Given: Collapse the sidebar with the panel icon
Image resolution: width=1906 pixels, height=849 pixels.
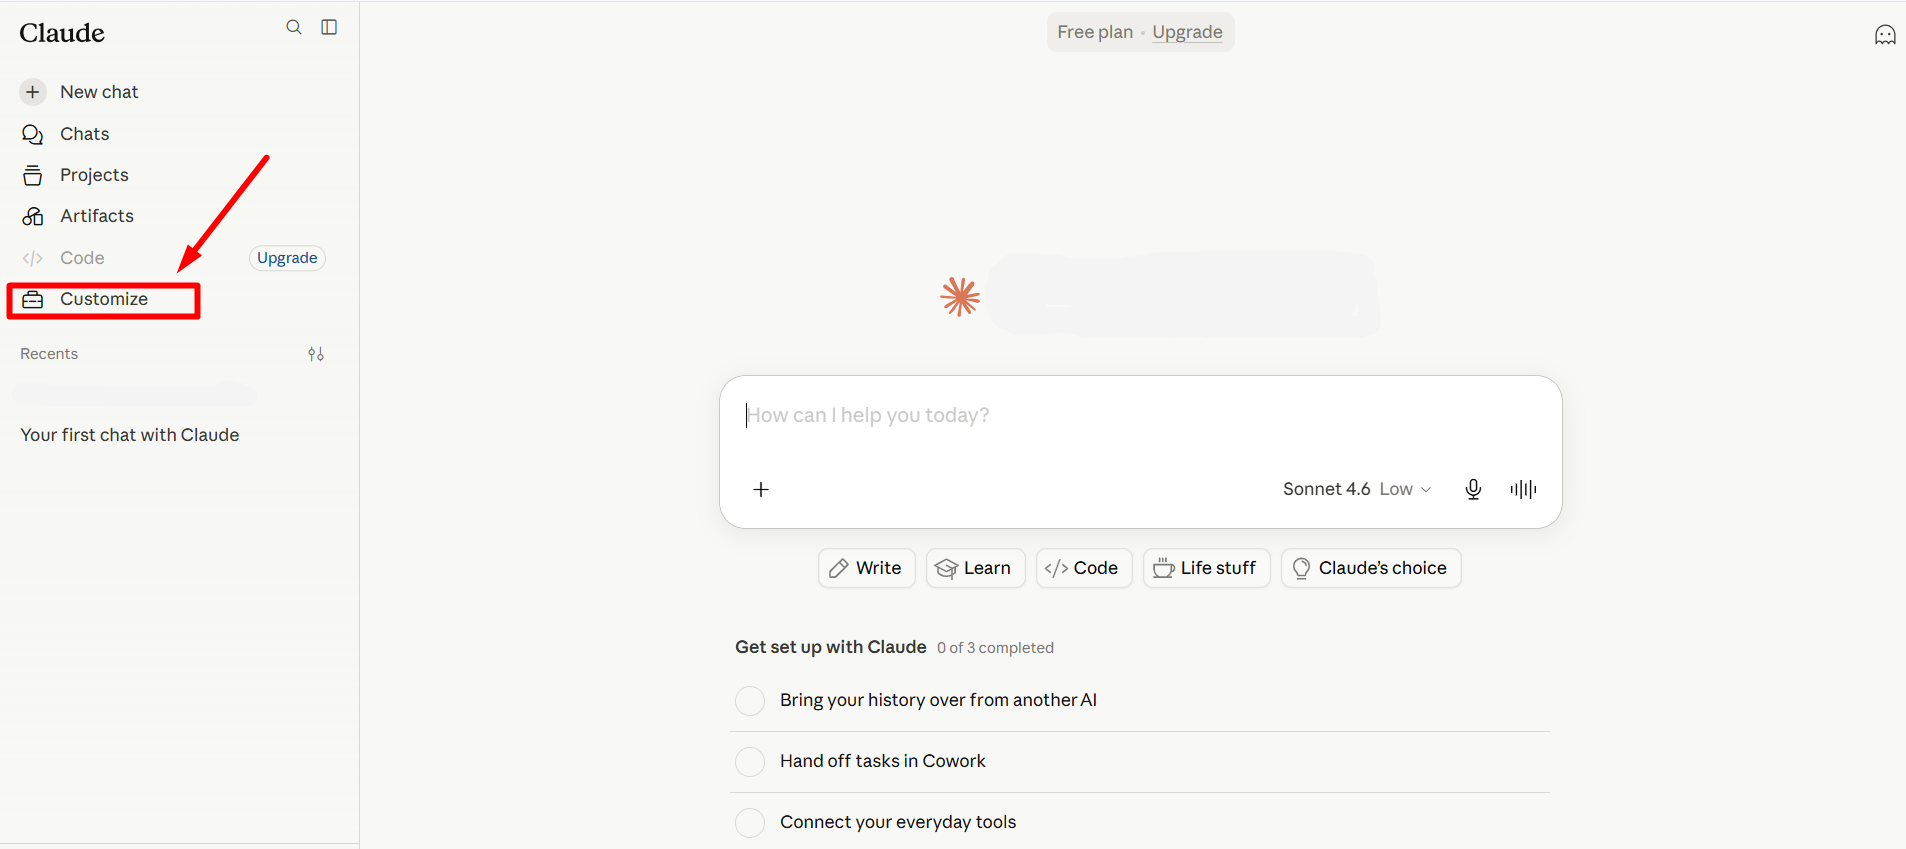Looking at the screenshot, I should coord(329,27).
